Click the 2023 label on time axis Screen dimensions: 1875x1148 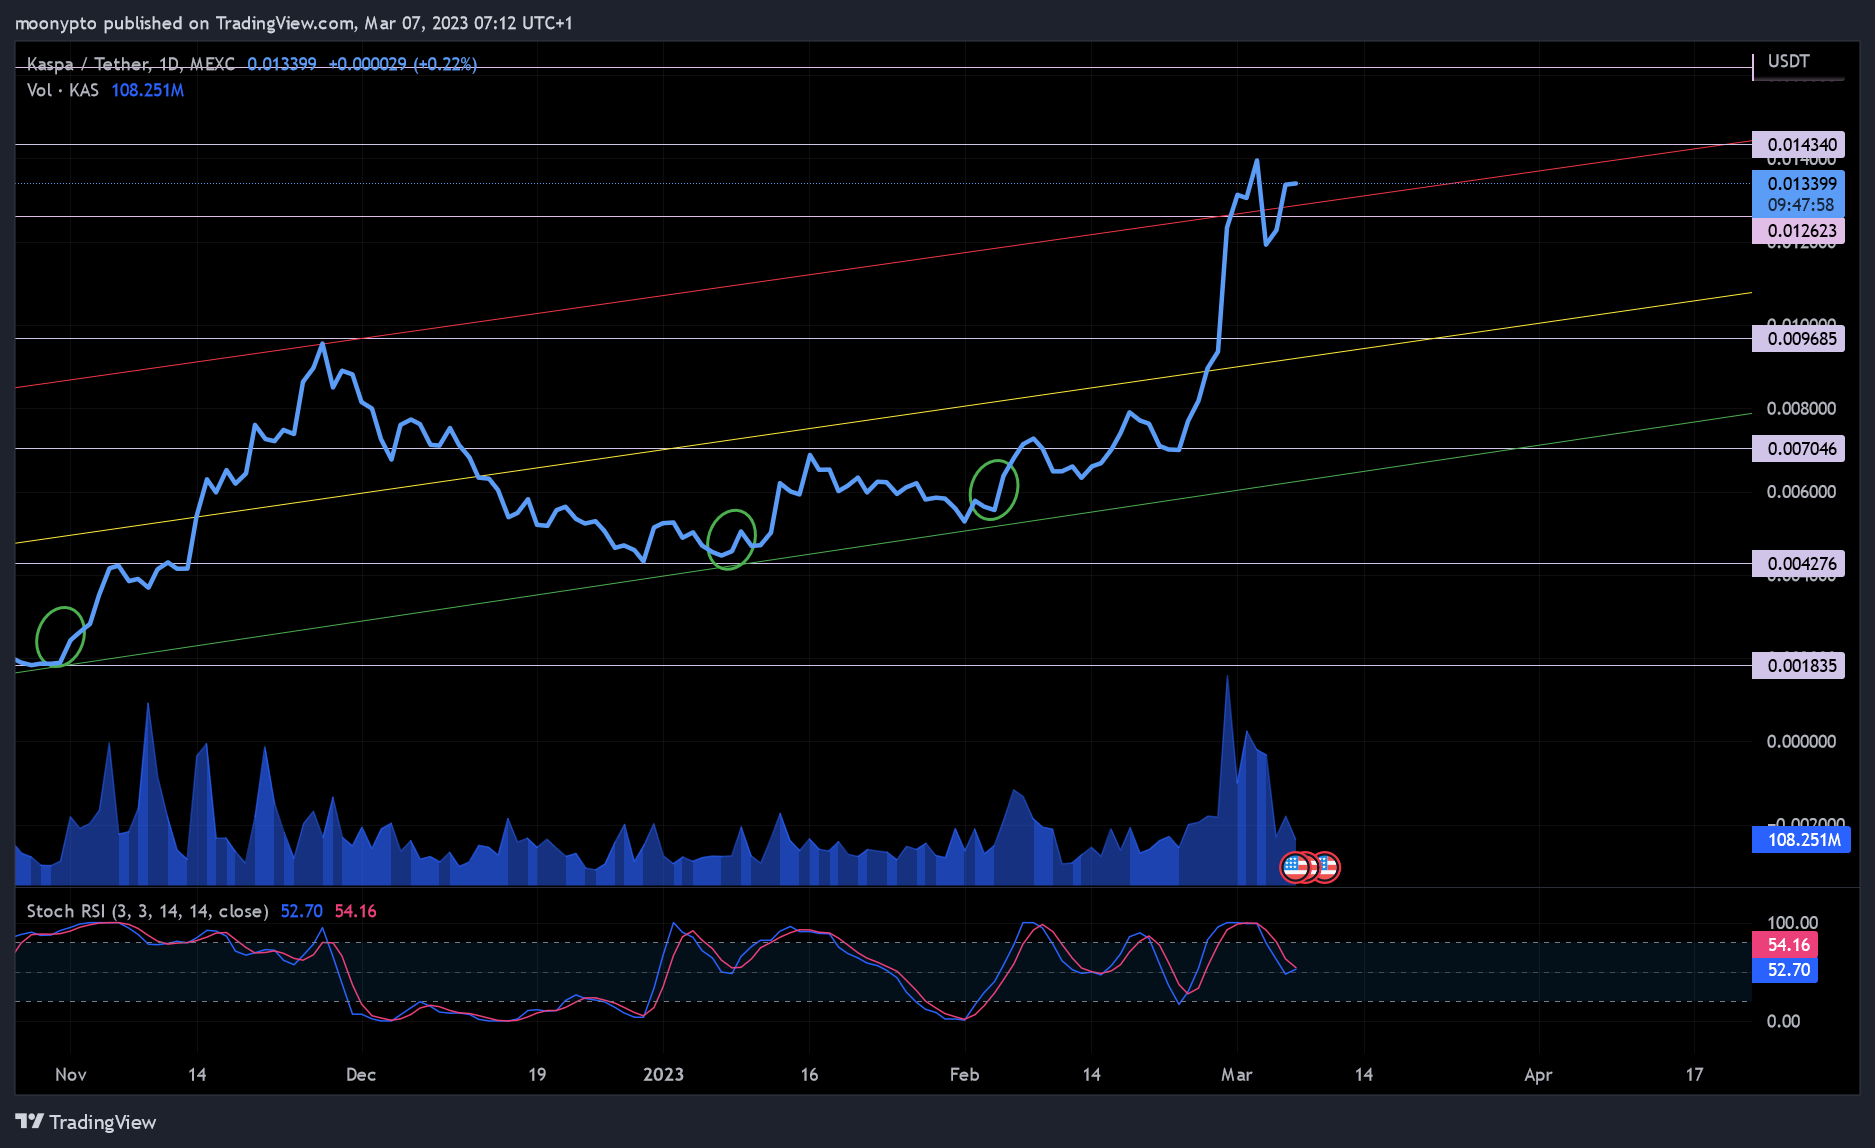[x=663, y=1075]
